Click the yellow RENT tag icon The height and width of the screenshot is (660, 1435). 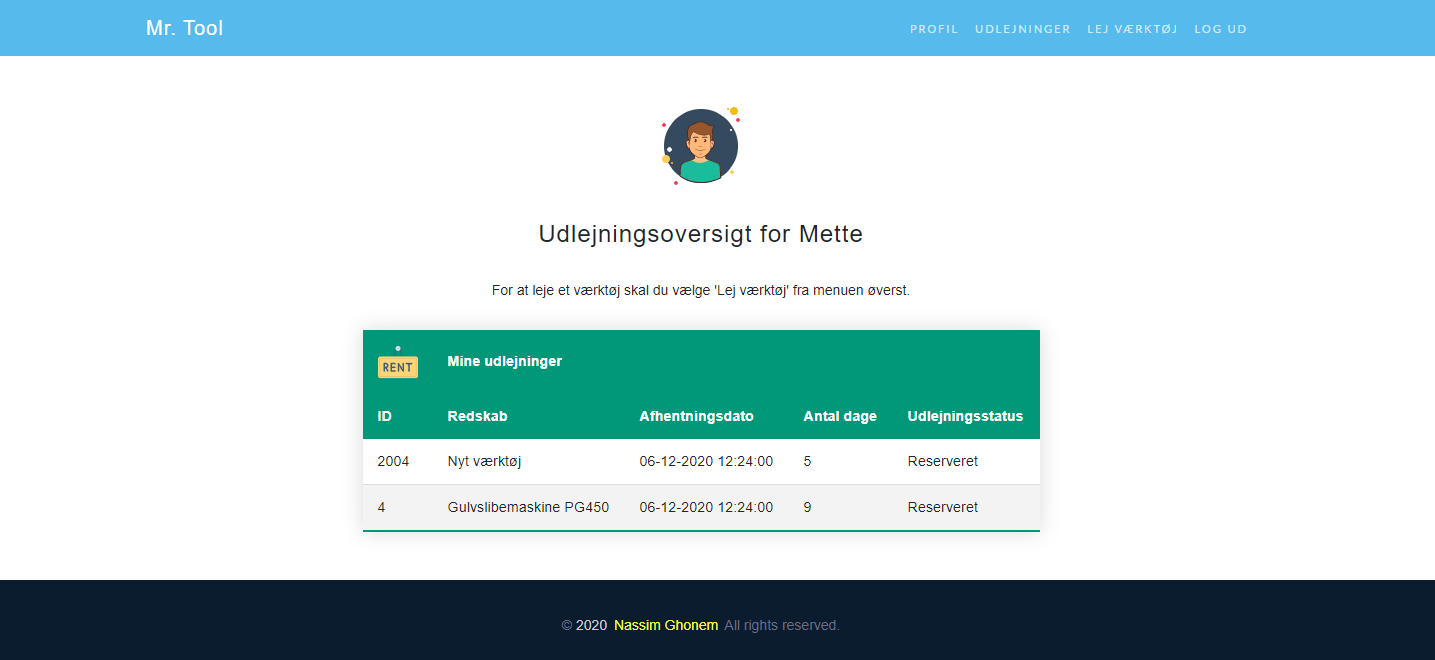tap(397, 365)
